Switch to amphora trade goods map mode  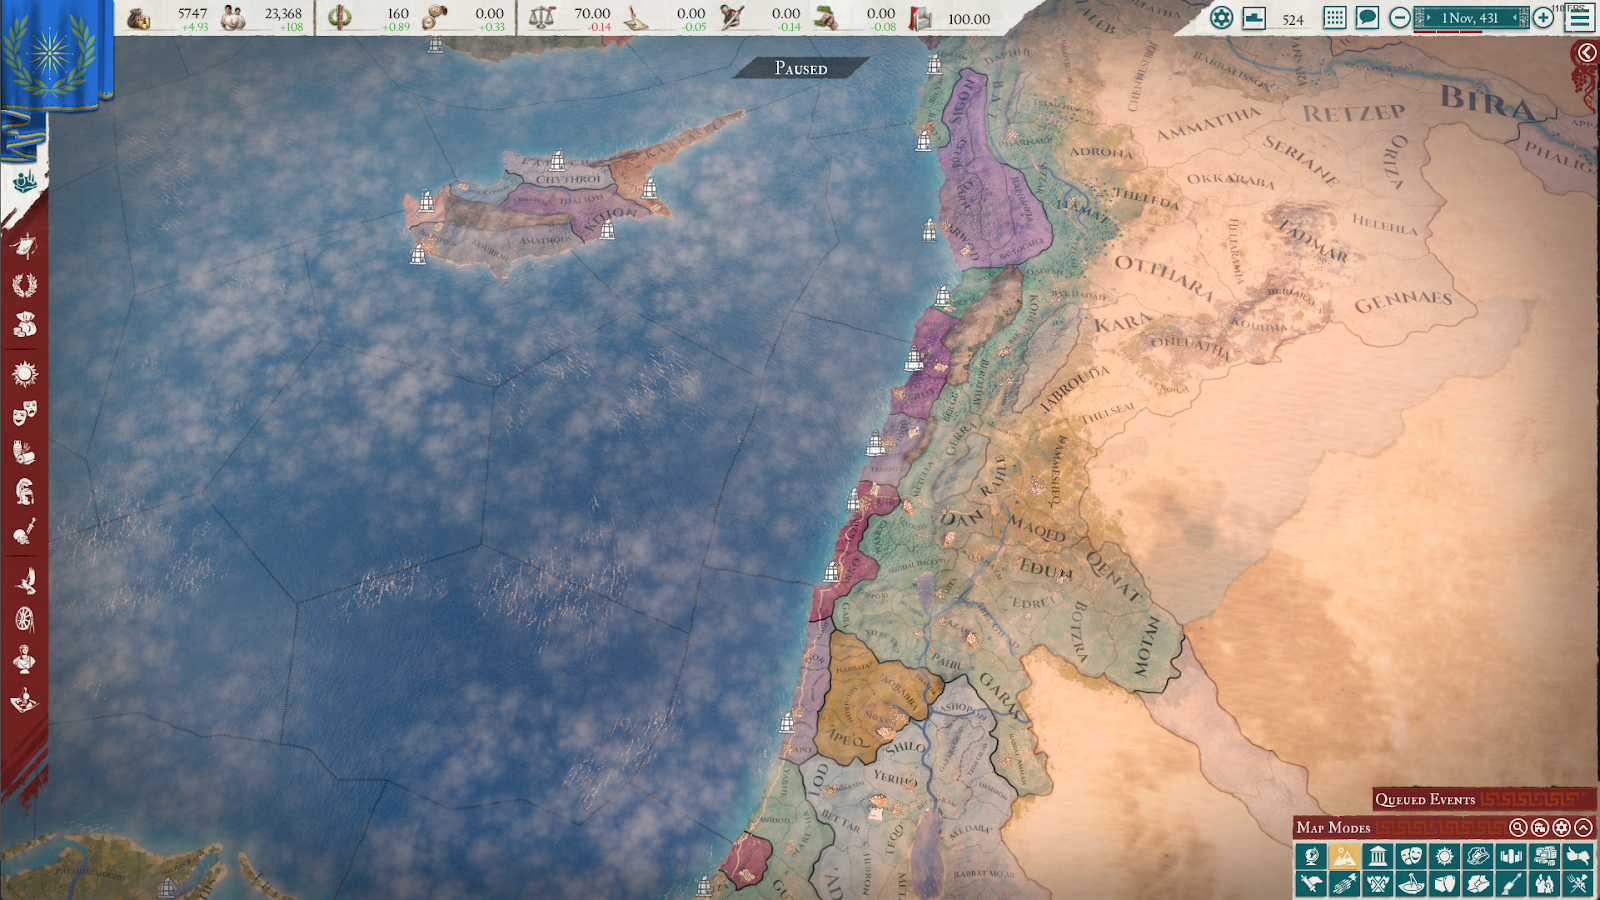click(x=1444, y=884)
